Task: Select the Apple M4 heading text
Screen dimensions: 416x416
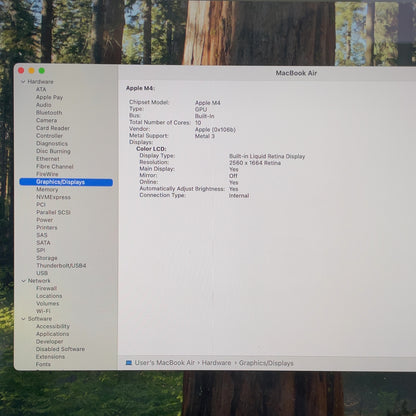Action: (x=140, y=88)
